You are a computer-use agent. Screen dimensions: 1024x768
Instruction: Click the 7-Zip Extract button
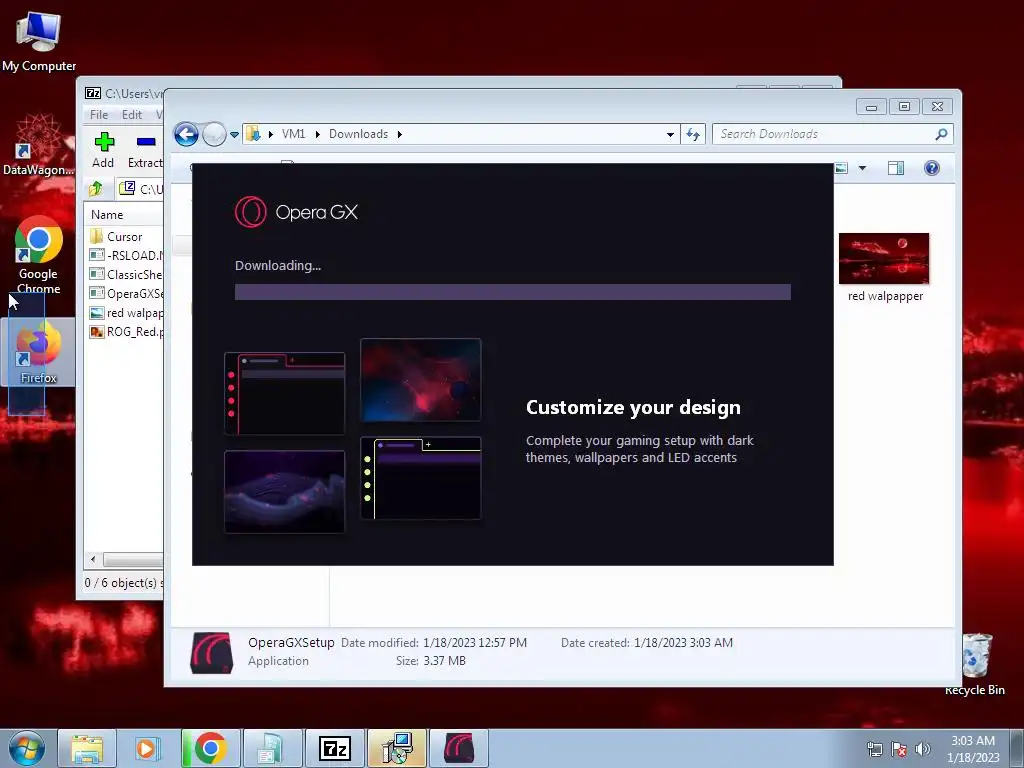pyautogui.click(x=145, y=150)
